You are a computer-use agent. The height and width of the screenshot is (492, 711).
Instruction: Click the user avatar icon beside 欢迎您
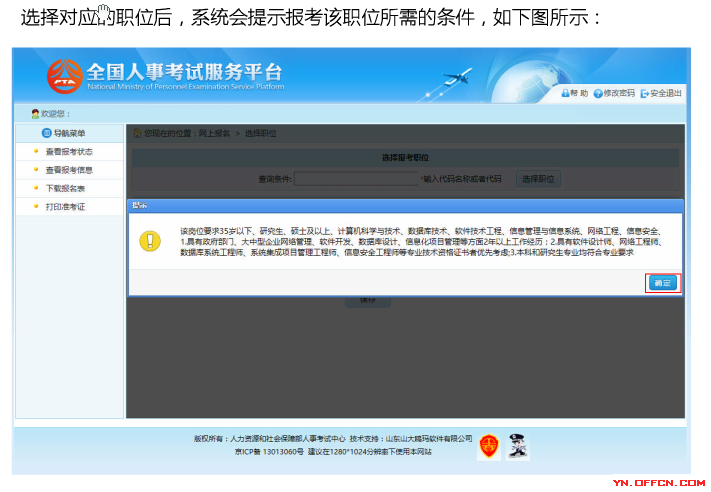point(35,113)
